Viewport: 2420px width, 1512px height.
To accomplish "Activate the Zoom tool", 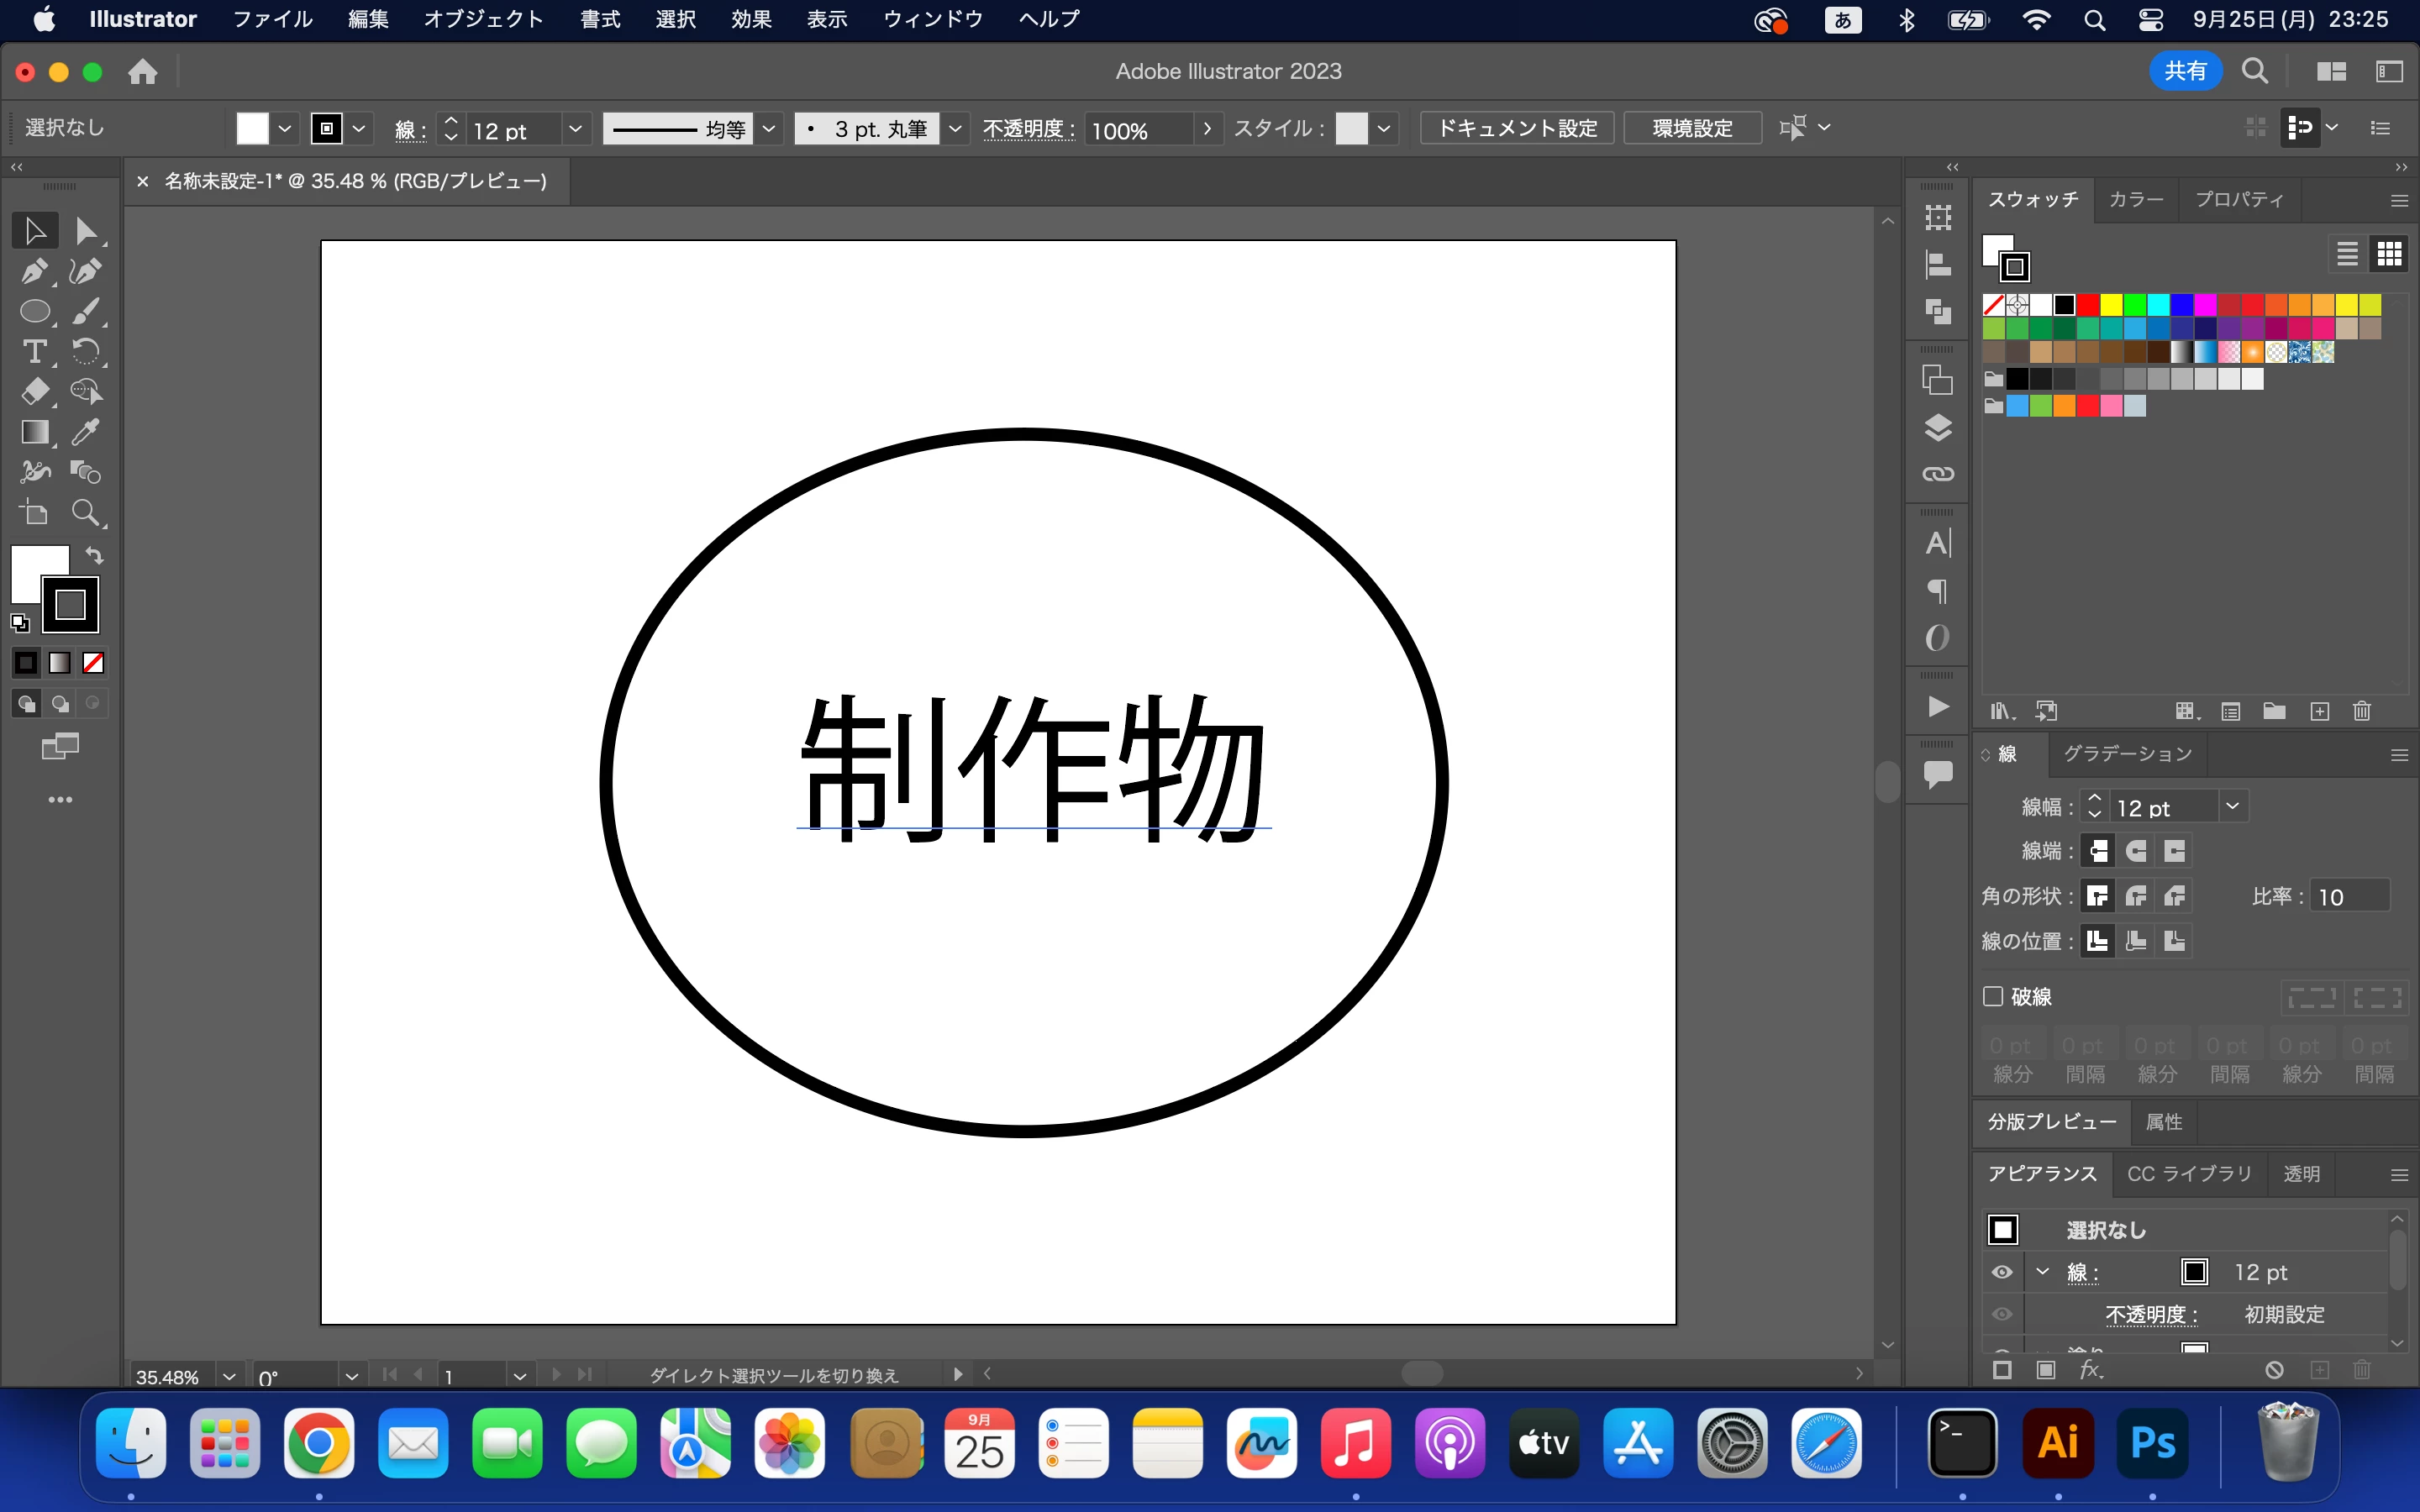I will coord(85,513).
